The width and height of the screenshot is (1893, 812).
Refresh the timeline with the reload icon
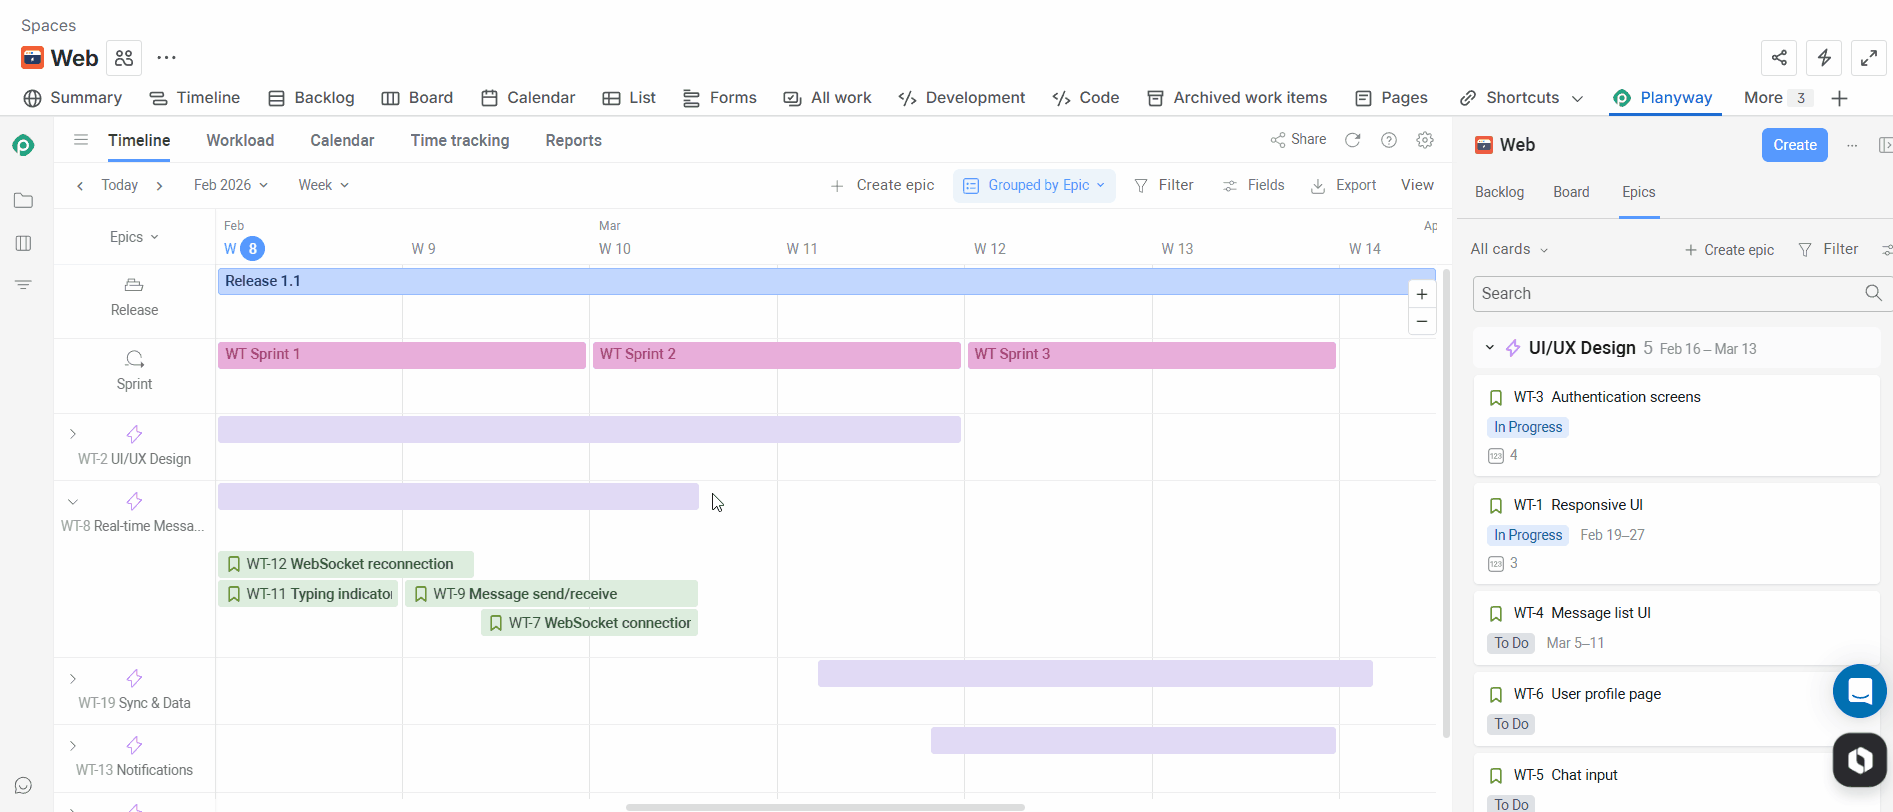(x=1353, y=140)
